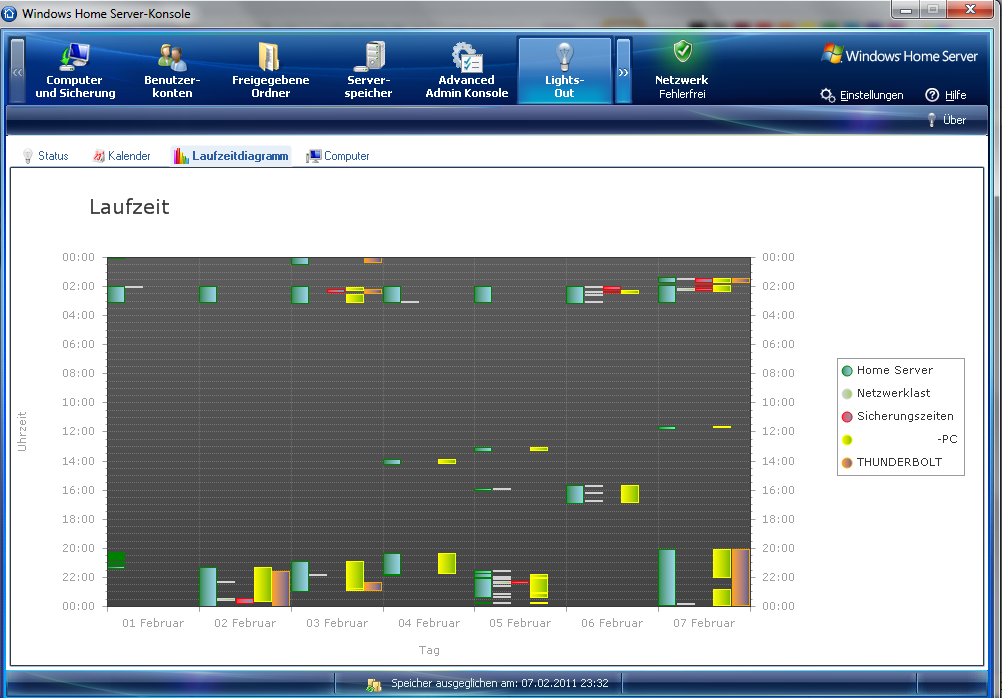Viewport: 1002px width, 698px height.
Task: Select the Laufzeitdiagramm tab
Action: [x=231, y=156]
